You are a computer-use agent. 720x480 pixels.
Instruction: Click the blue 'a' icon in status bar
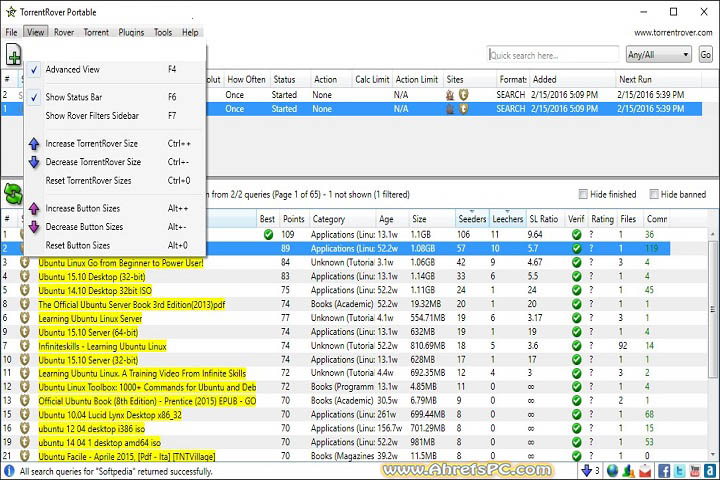pyautogui.click(x=710, y=471)
